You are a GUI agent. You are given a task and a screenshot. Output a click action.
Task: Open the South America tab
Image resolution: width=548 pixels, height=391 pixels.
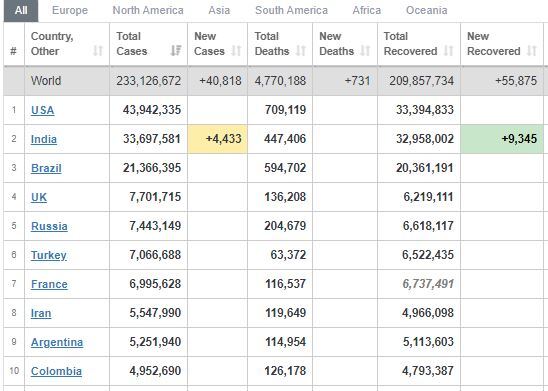[291, 10]
